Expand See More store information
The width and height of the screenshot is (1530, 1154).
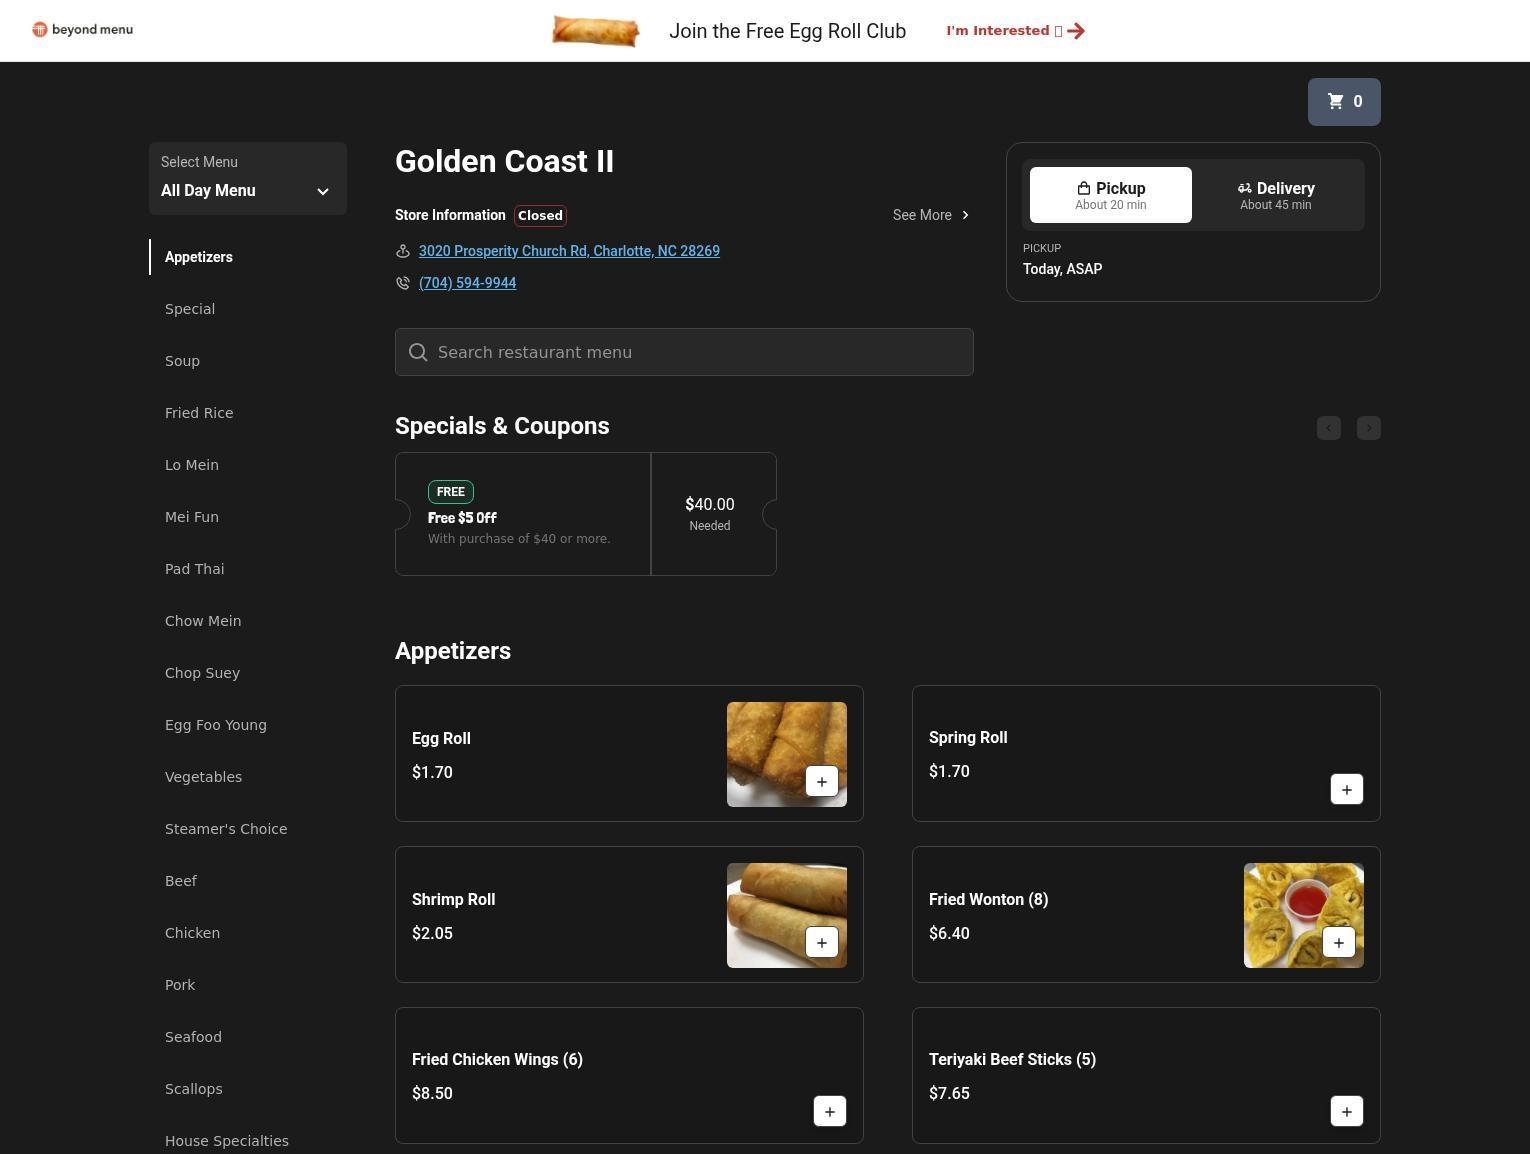930,215
